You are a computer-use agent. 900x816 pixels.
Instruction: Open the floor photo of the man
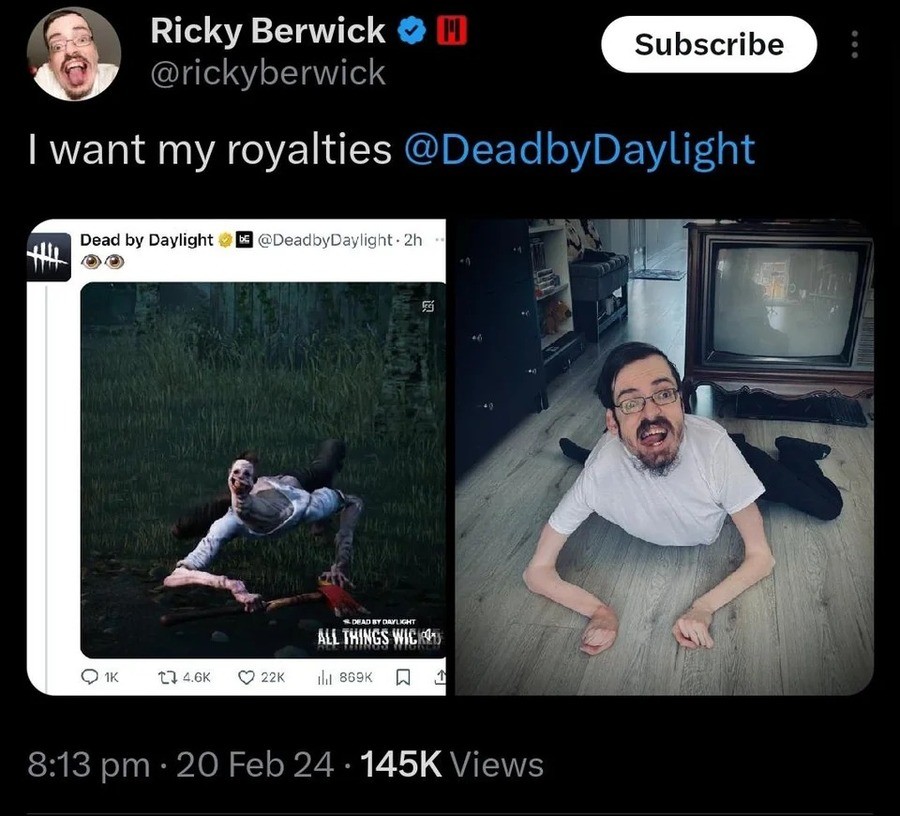pyautogui.click(x=665, y=457)
